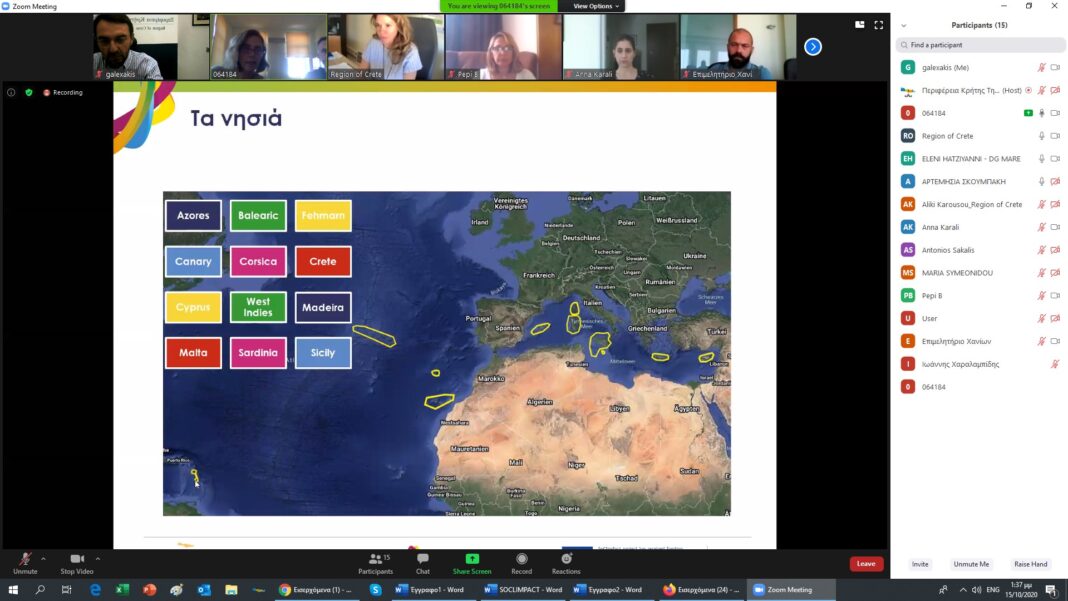Switch to SOCLIMPACT Word taskbar window
1068x601 pixels.
click(524, 590)
